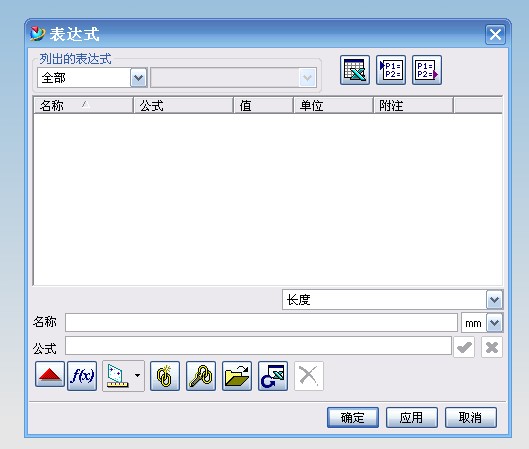Click the greyed delete X icon in bottom toolbar
Screen dimensions: 529x449
coord(309,375)
